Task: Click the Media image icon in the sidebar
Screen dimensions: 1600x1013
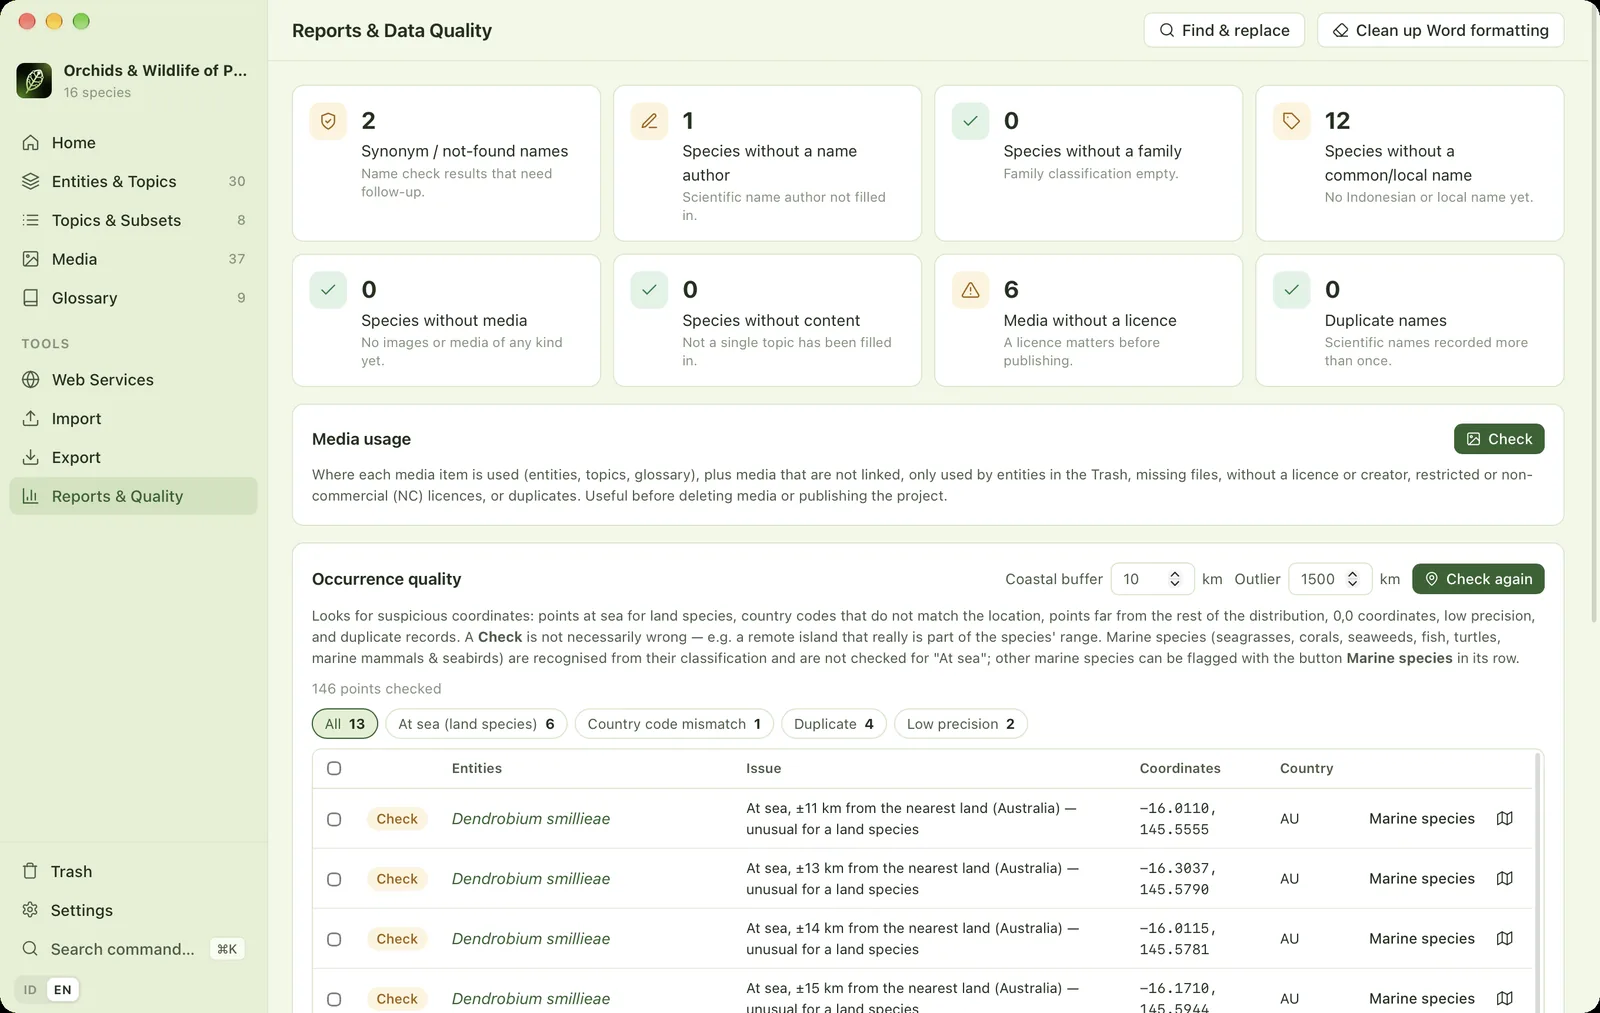Action: coord(31,259)
